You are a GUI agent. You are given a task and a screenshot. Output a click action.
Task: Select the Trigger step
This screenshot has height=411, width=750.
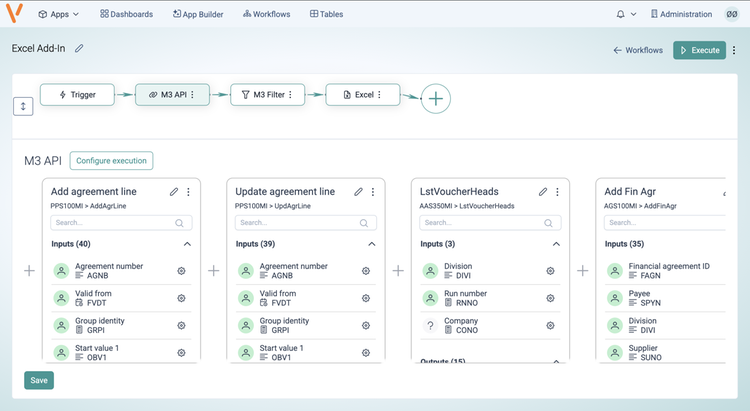point(77,95)
